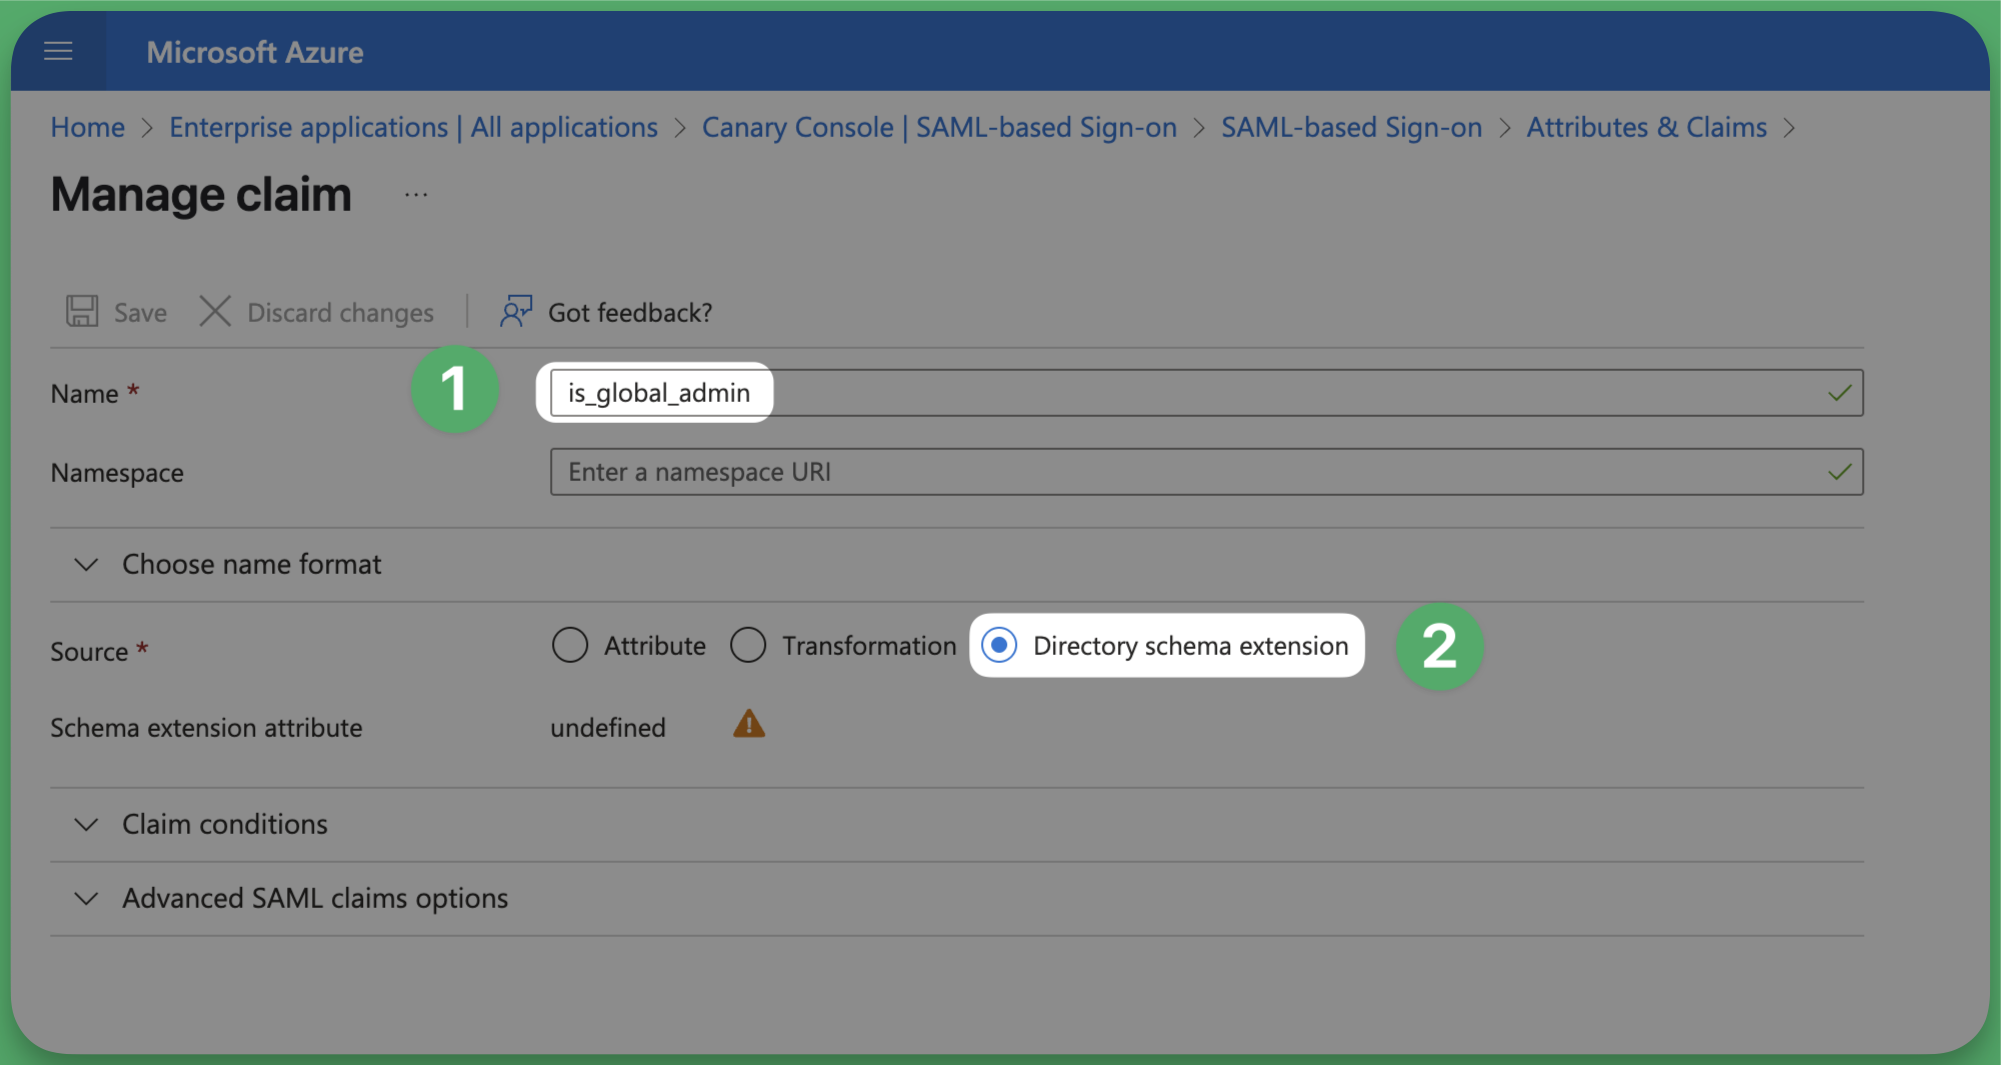Viewport: 2001px width, 1065px height.
Task: Click the chevron beside Claim conditions
Action: [x=87, y=825]
